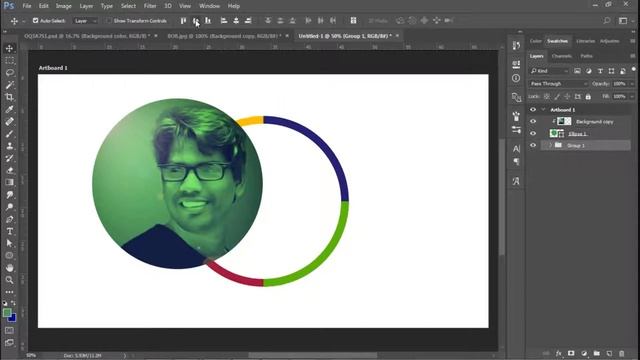640x360 pixels.
Task: Expand the Group 1 folder
Action: point(550,145)
